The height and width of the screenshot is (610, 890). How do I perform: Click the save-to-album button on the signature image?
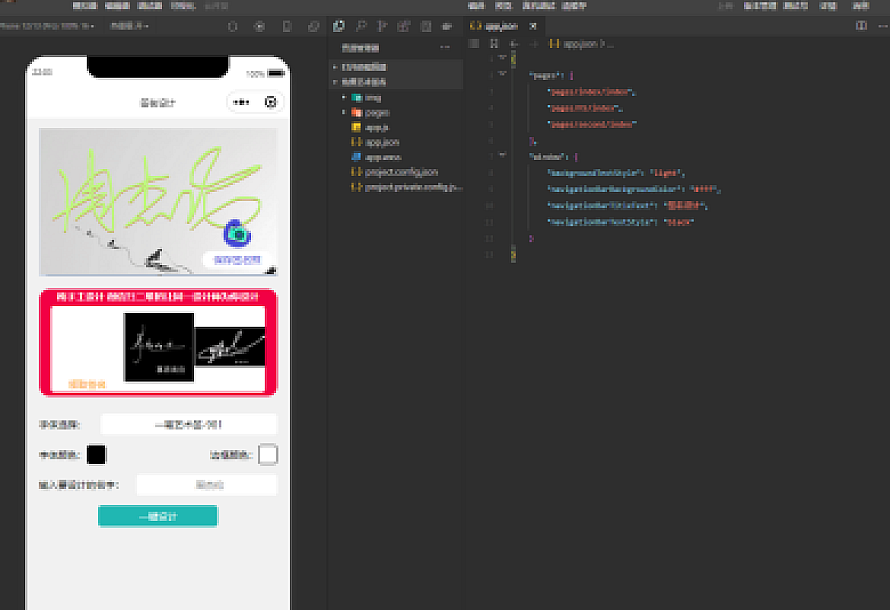pyautogui.click(x=237, y=260)
